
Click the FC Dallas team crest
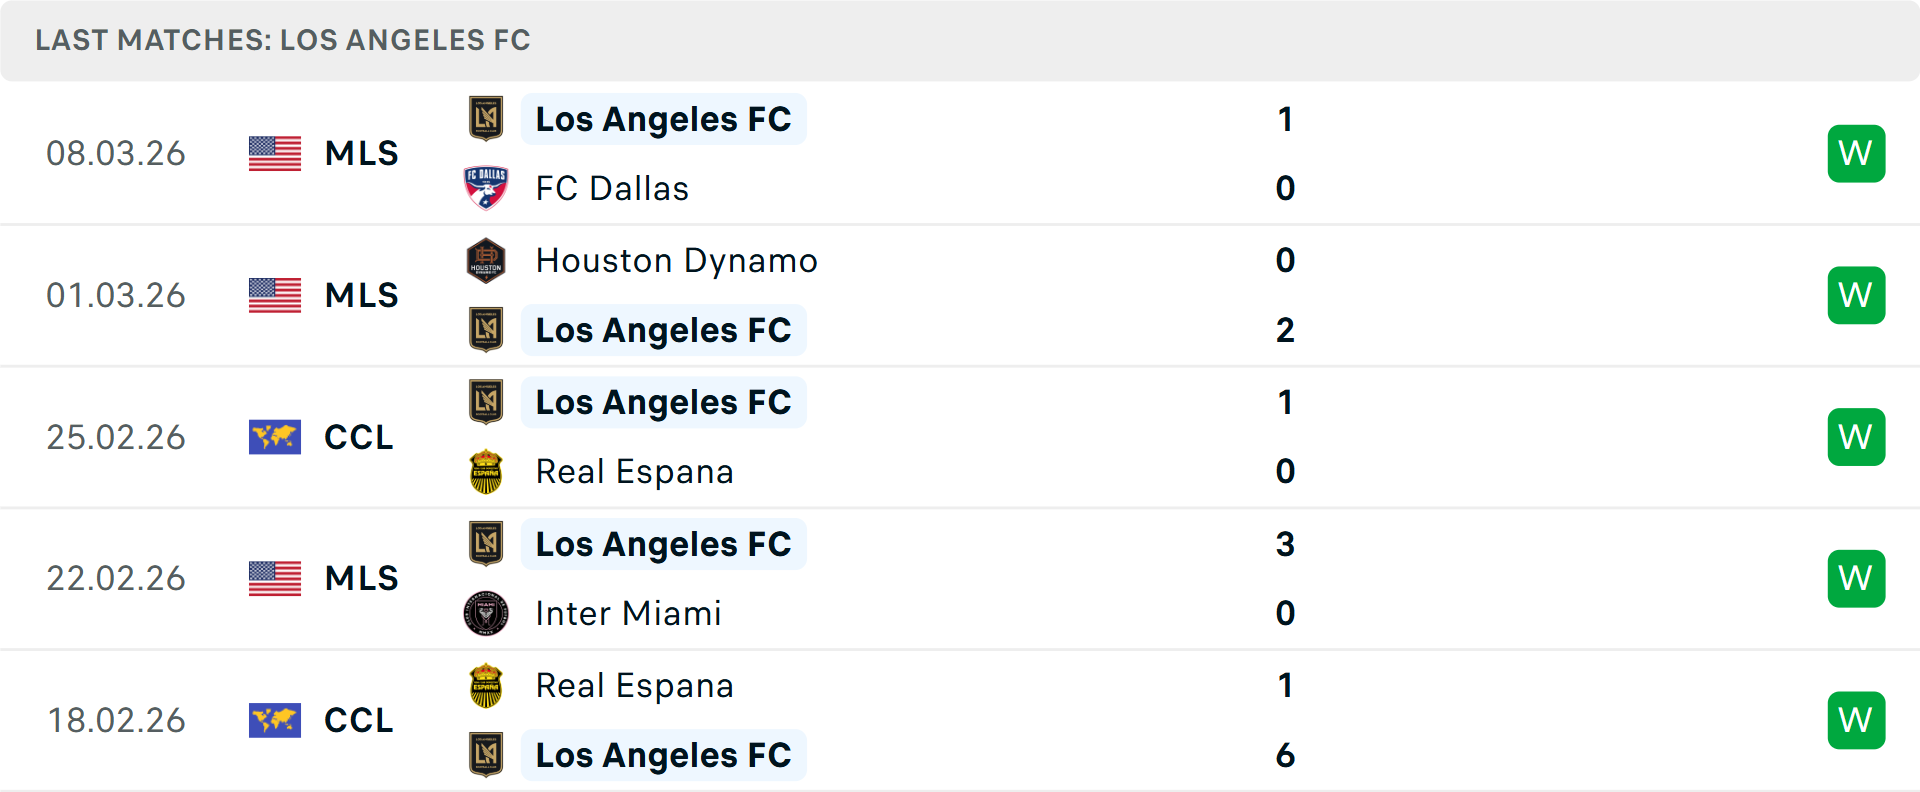[x=486, y=188]
